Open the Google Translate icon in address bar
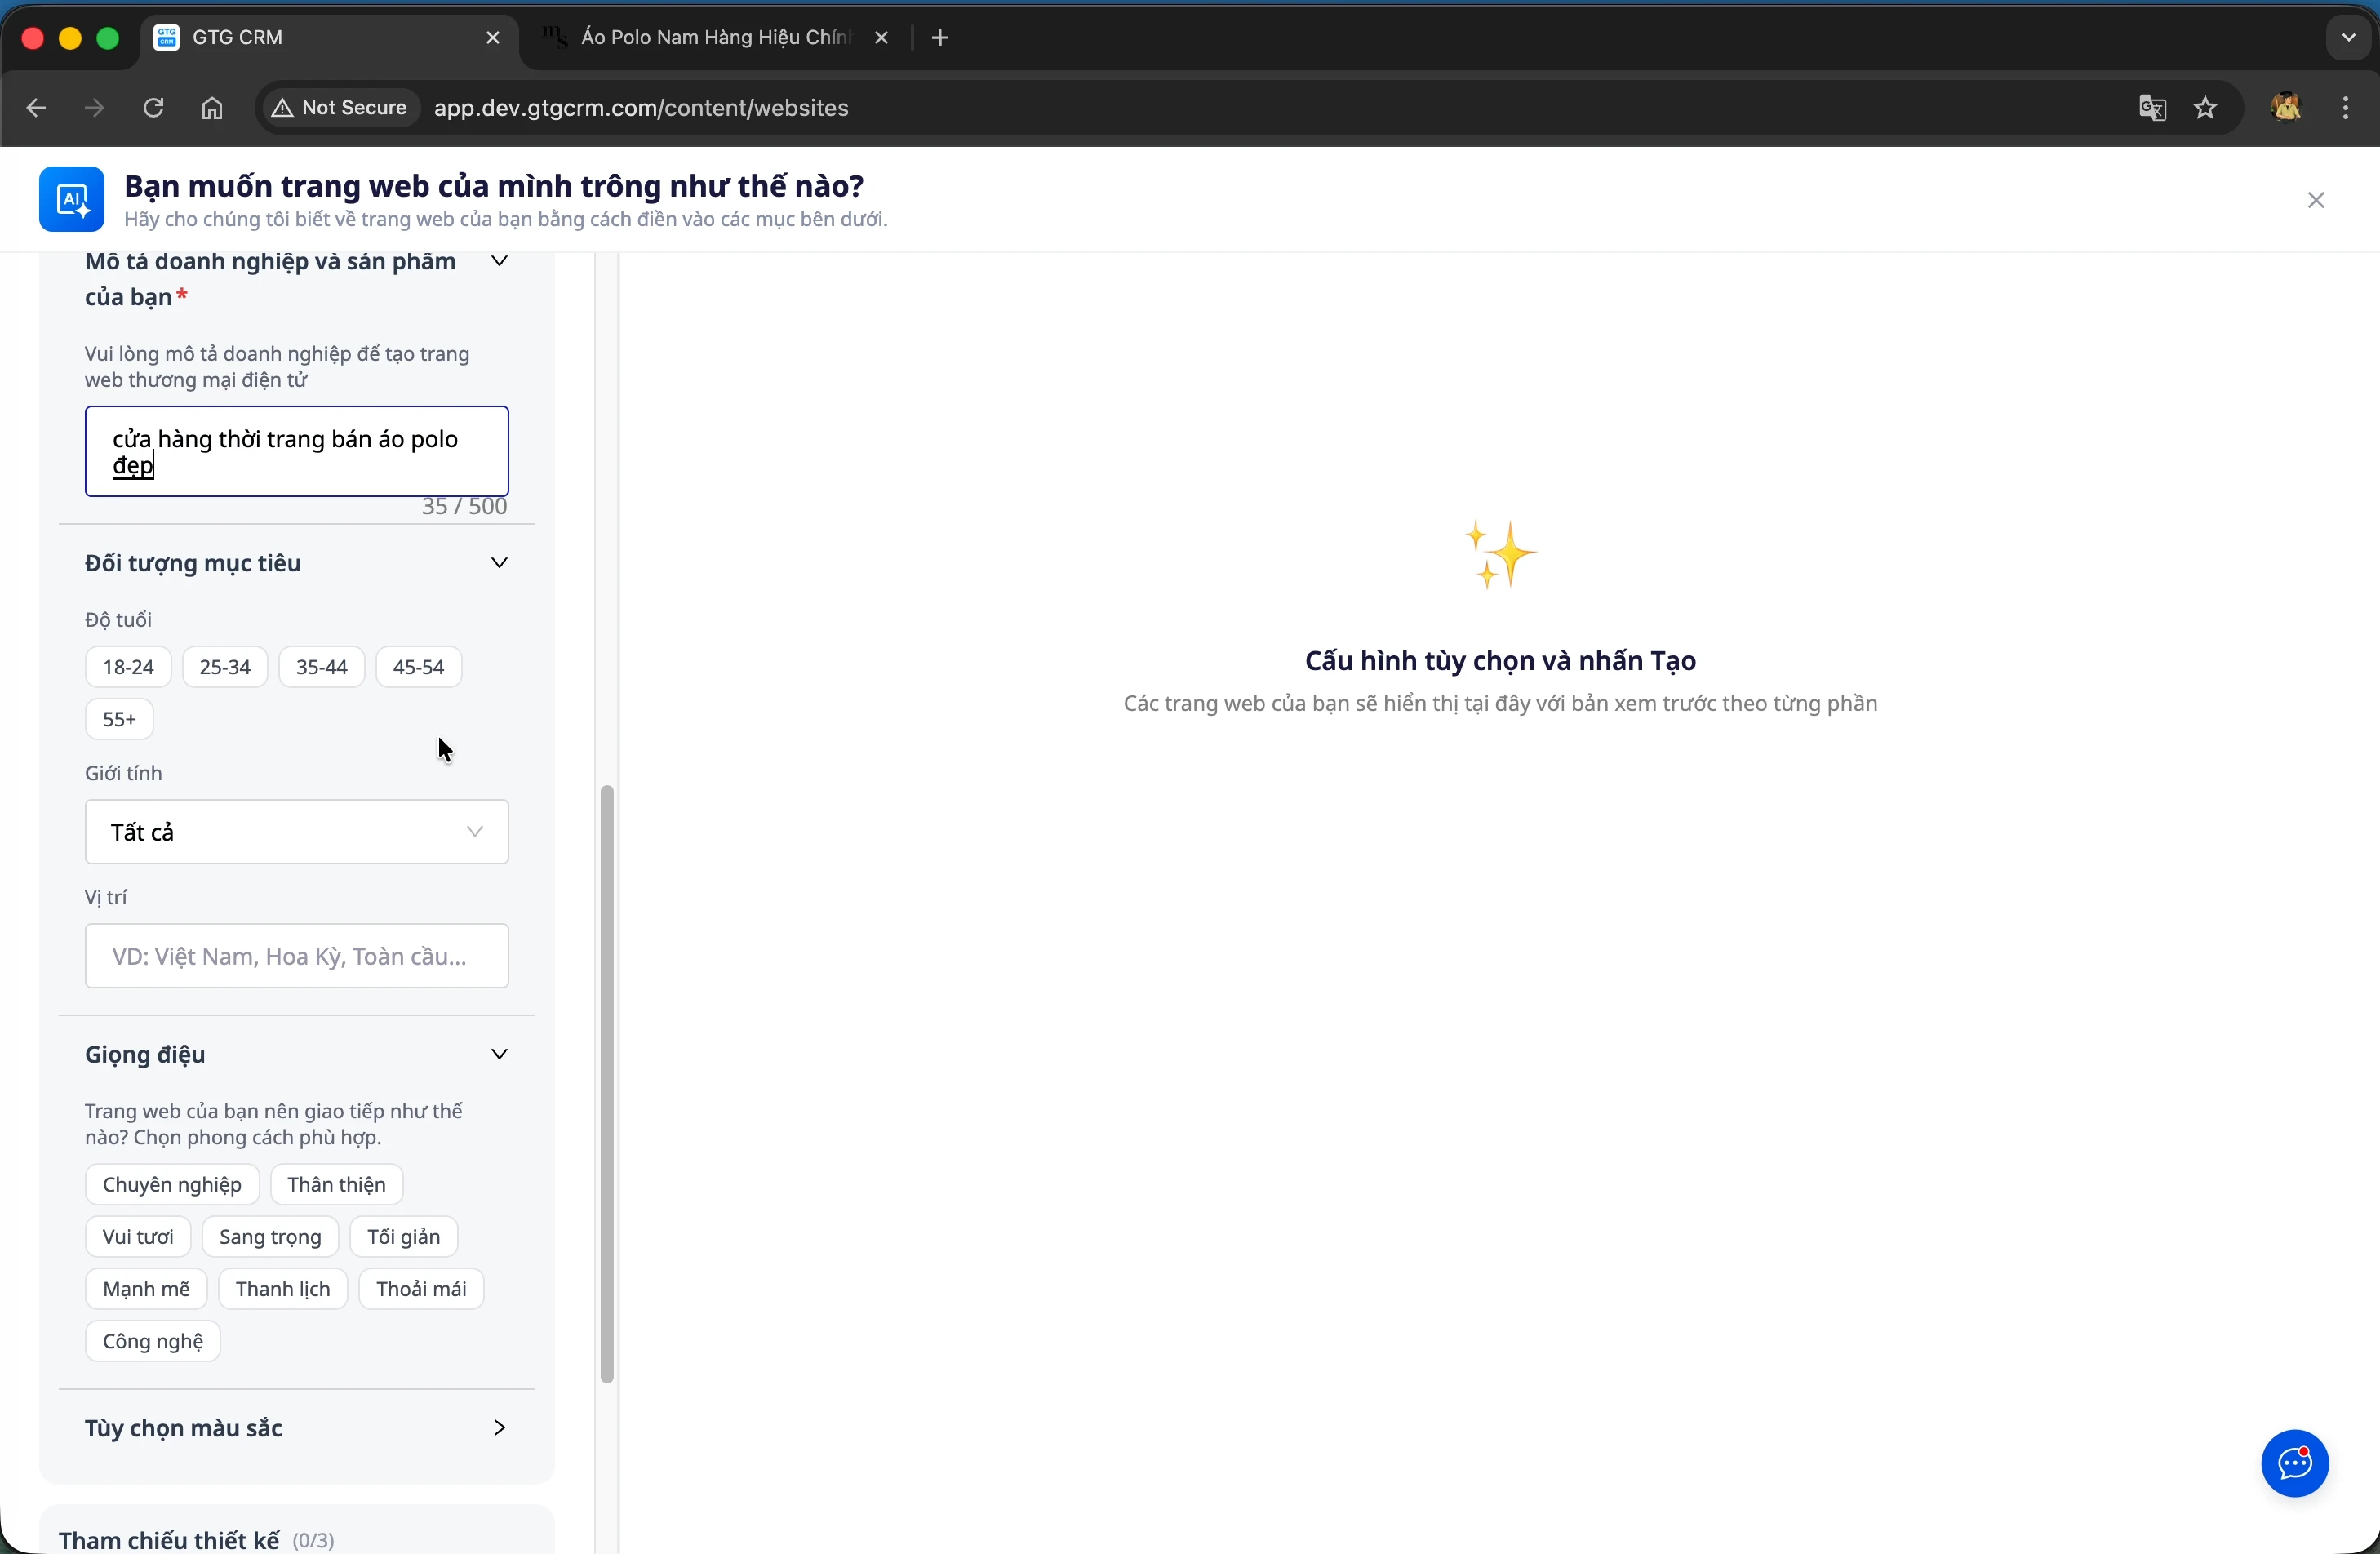The height and width of the screenshot is (1554, 2380). (x=2151, y=108)
